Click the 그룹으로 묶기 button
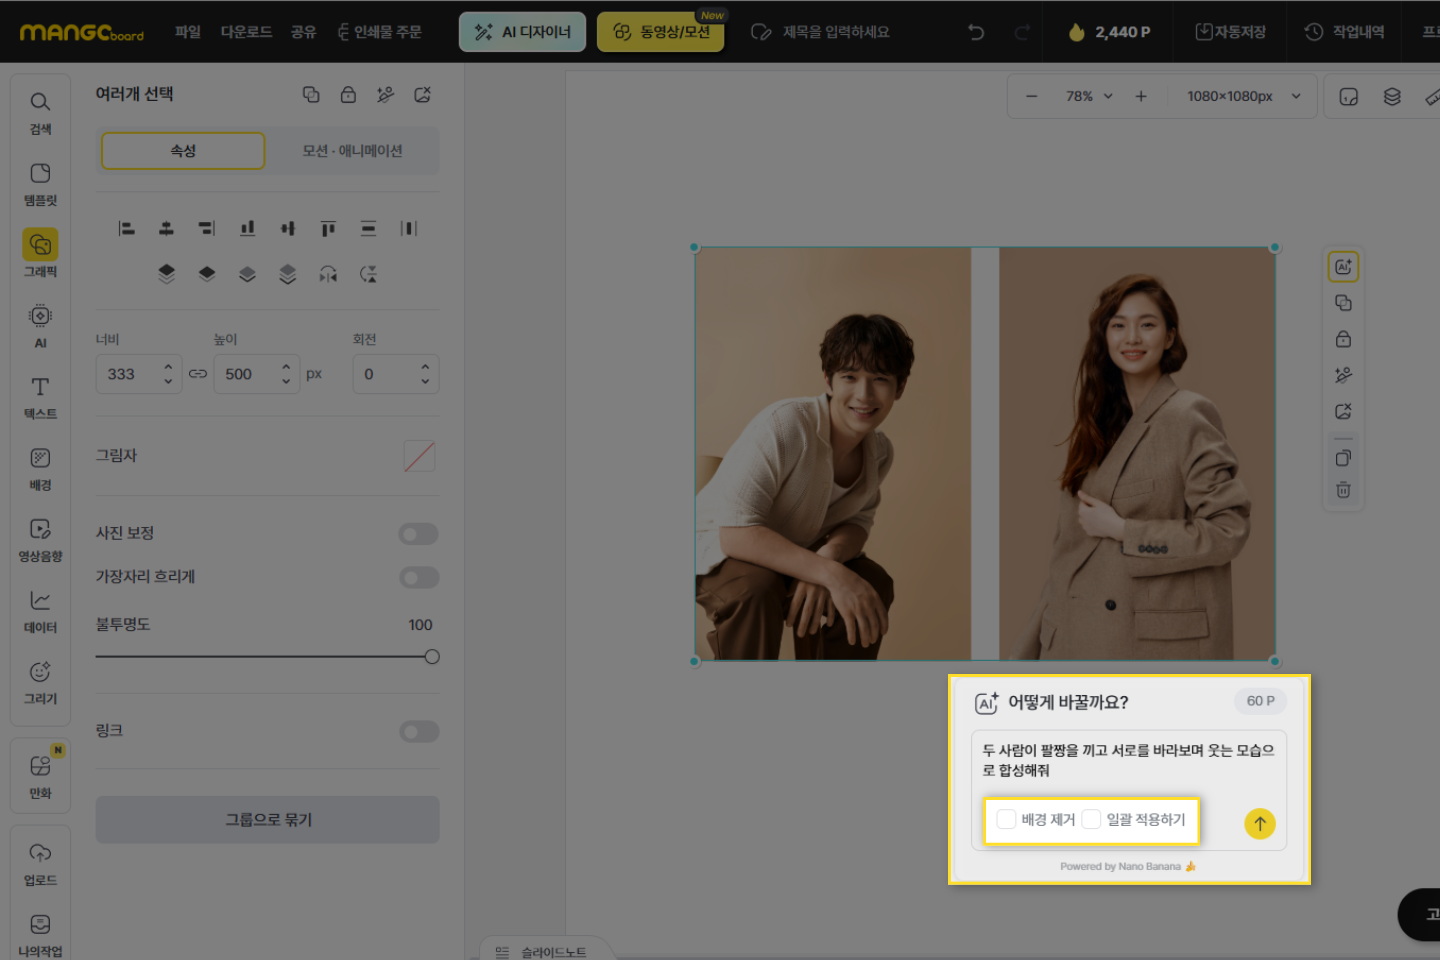The width and height of the screenshot is (1440, 960). point(267,820)
